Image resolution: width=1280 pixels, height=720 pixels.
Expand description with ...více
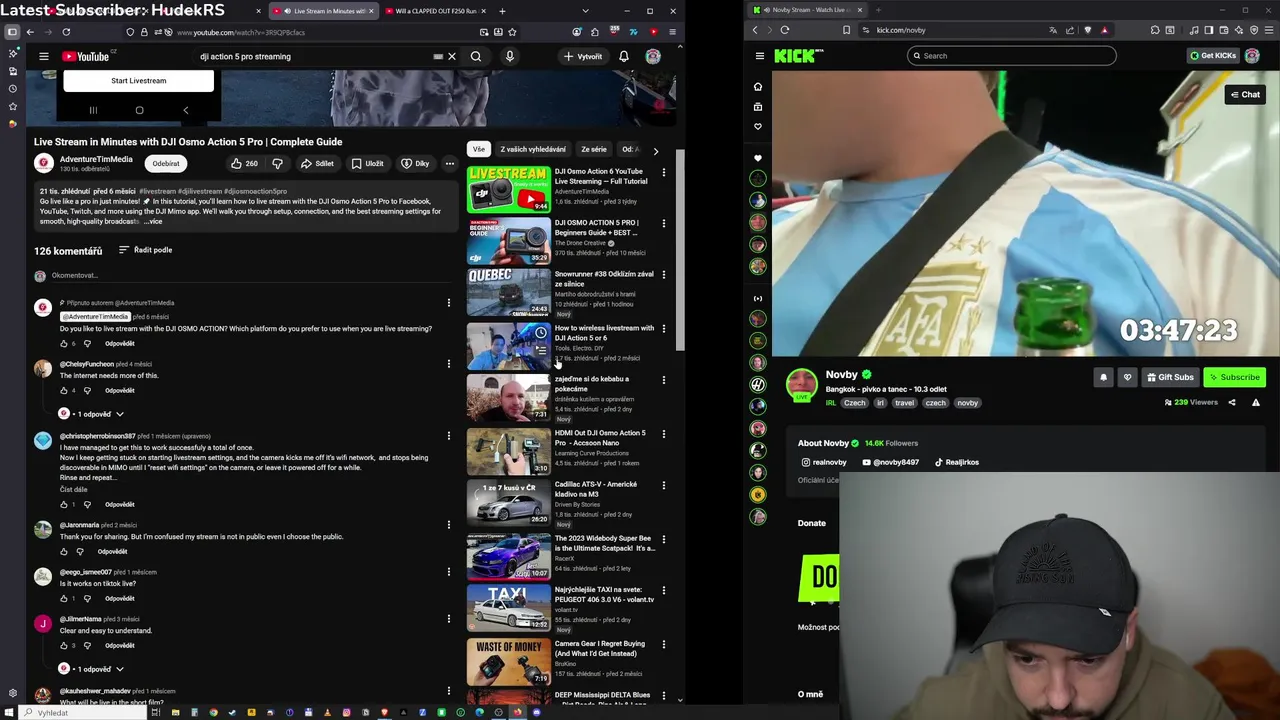pyautogui.click(x=152, y=221)
